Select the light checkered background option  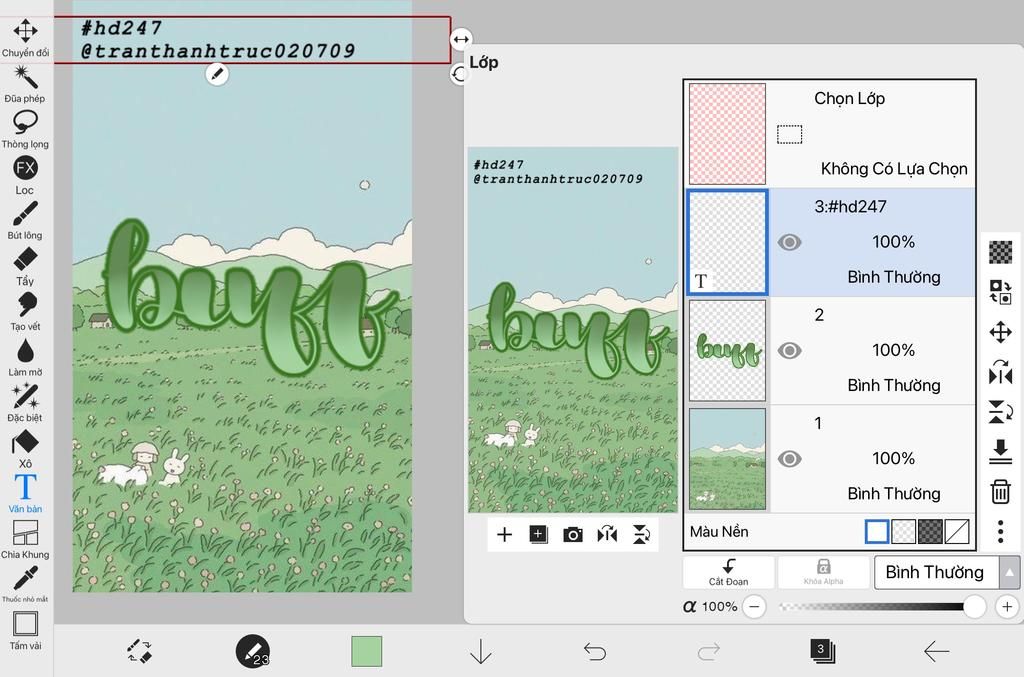click(x=903, y=531)
